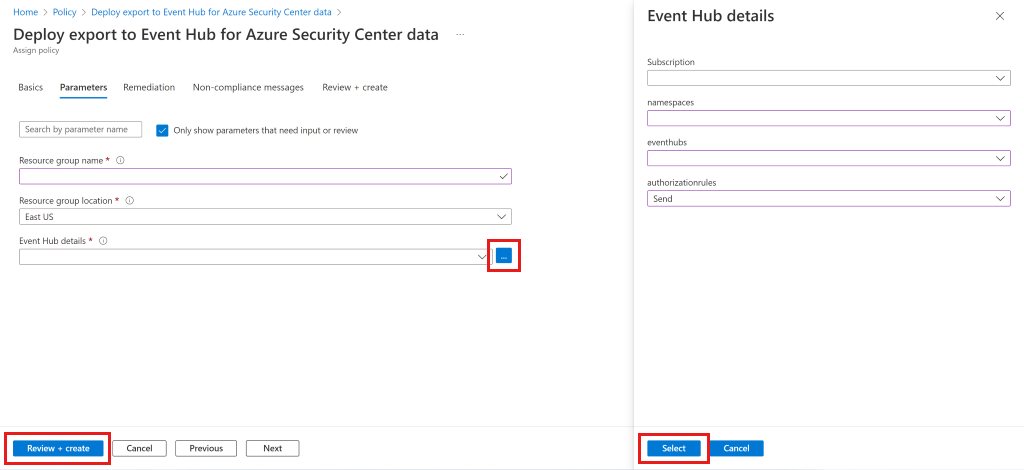Click Select in the Event Hub details panel
The image size is (1024, 470).
coord(674,448)
